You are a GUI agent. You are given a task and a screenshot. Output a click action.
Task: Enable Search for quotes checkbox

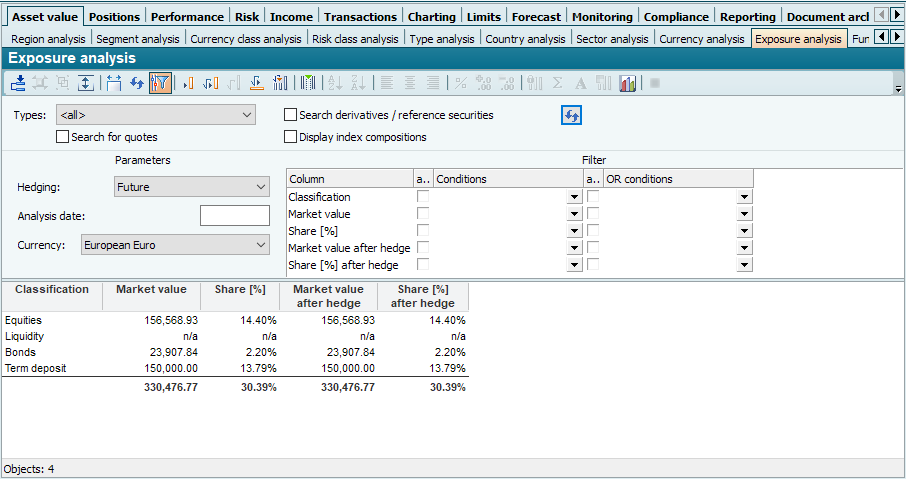[63, 137]
